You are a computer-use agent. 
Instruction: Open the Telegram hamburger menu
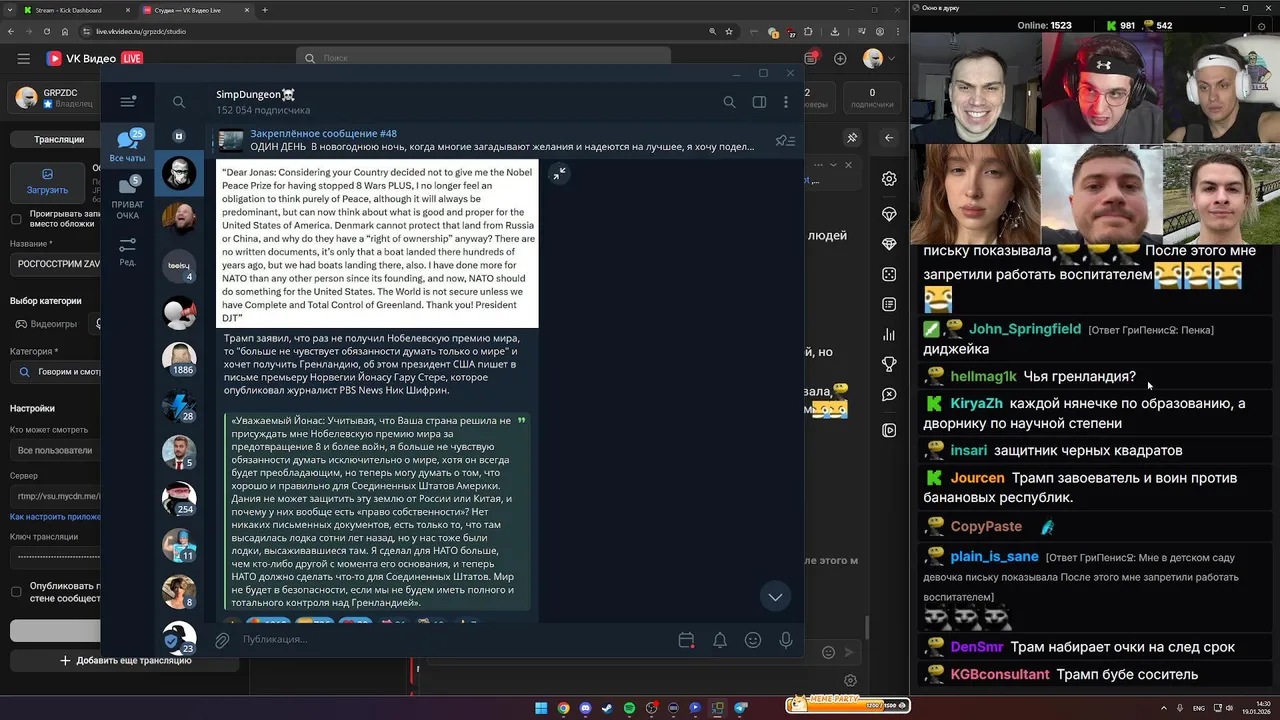128,101
